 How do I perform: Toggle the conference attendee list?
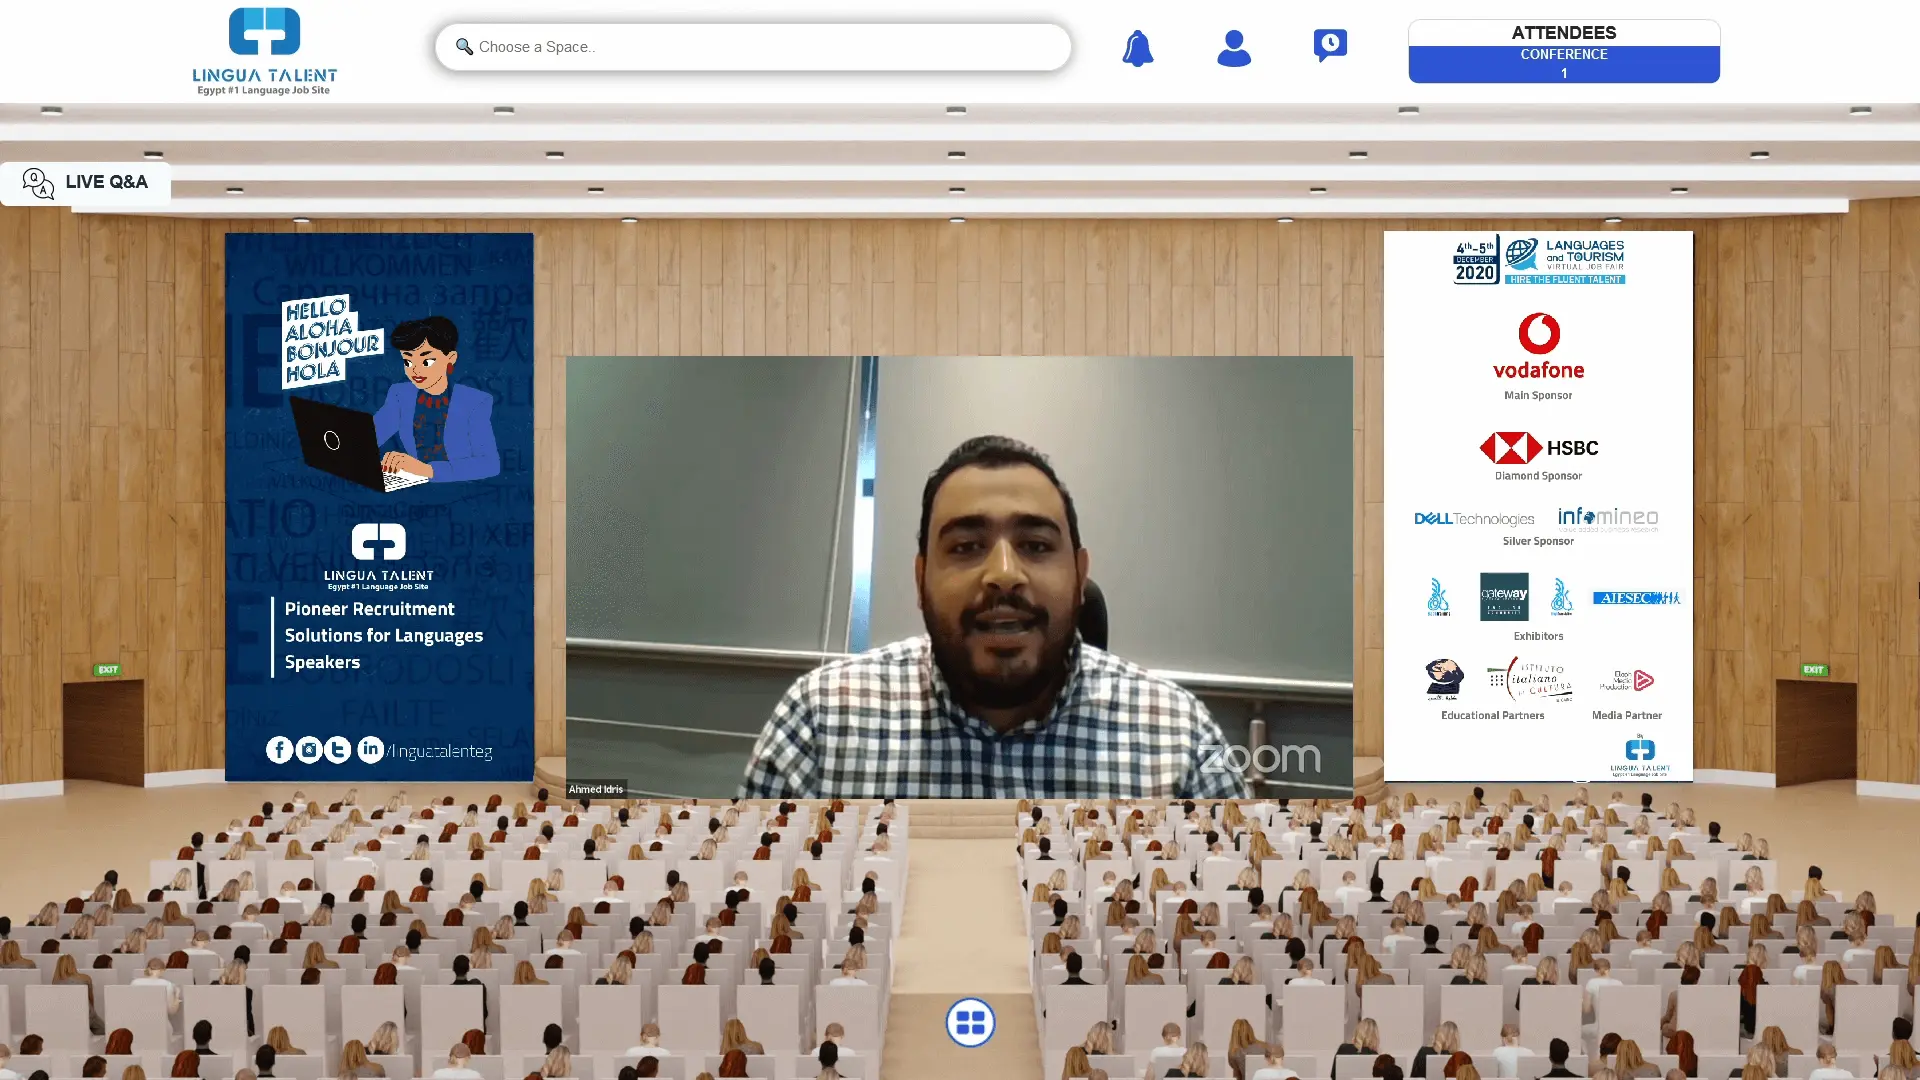(1564, 63)
